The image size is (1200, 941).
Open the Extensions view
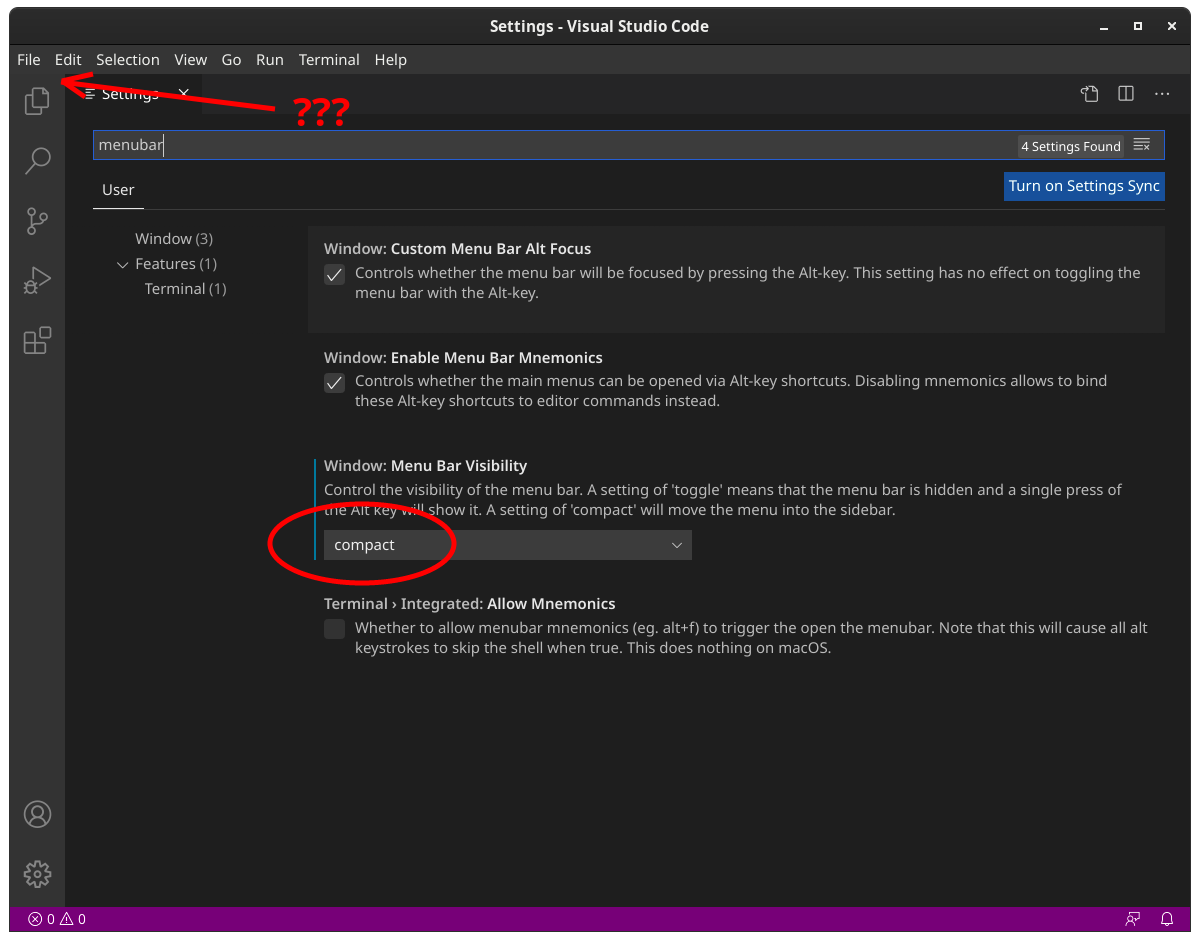[37, 341]
